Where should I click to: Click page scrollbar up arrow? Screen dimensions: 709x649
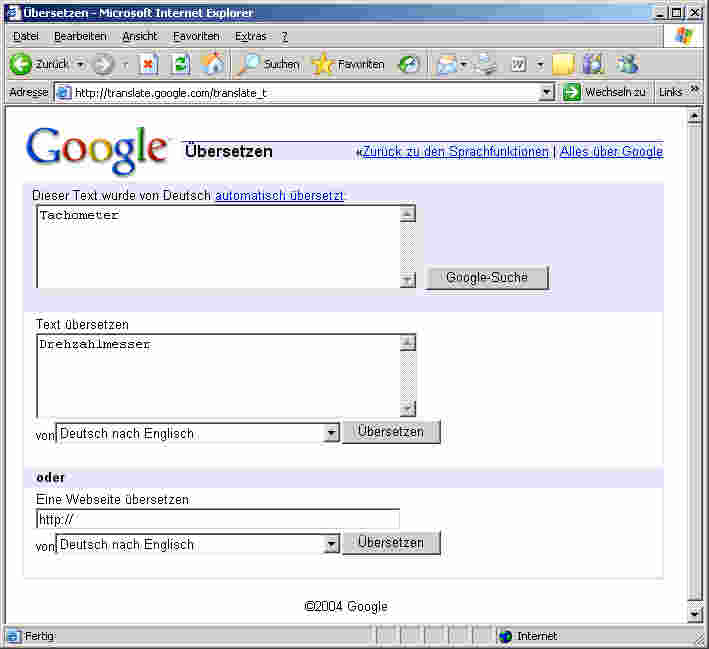click(695, 117)
